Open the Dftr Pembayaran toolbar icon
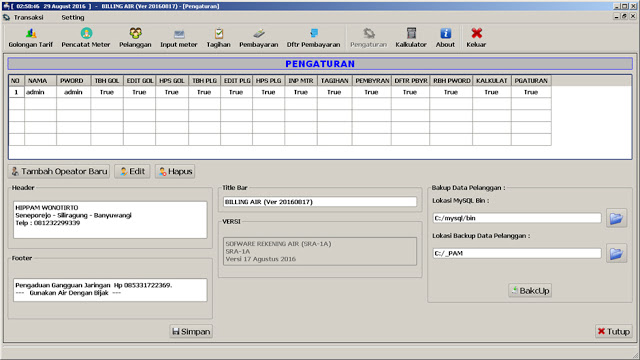Viewport: 640px width, 360px height. coord(313,38)
